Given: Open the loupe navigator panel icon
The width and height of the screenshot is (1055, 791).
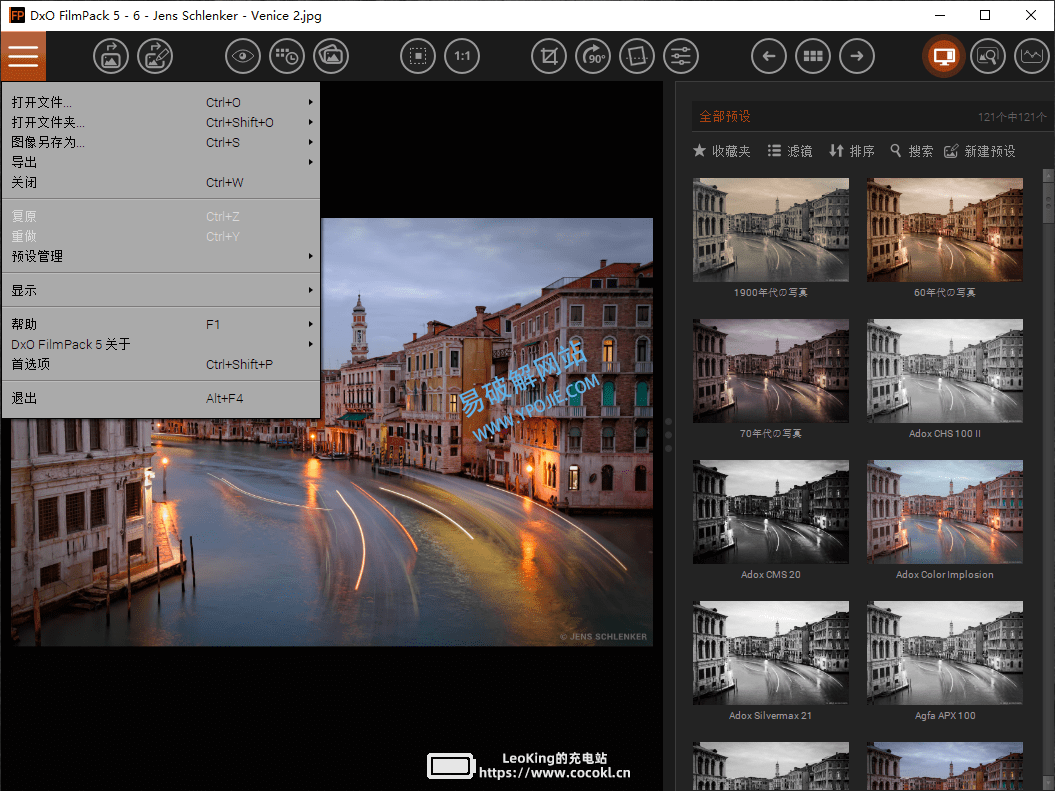Looking at the screenshot, I should pos(988,56).
